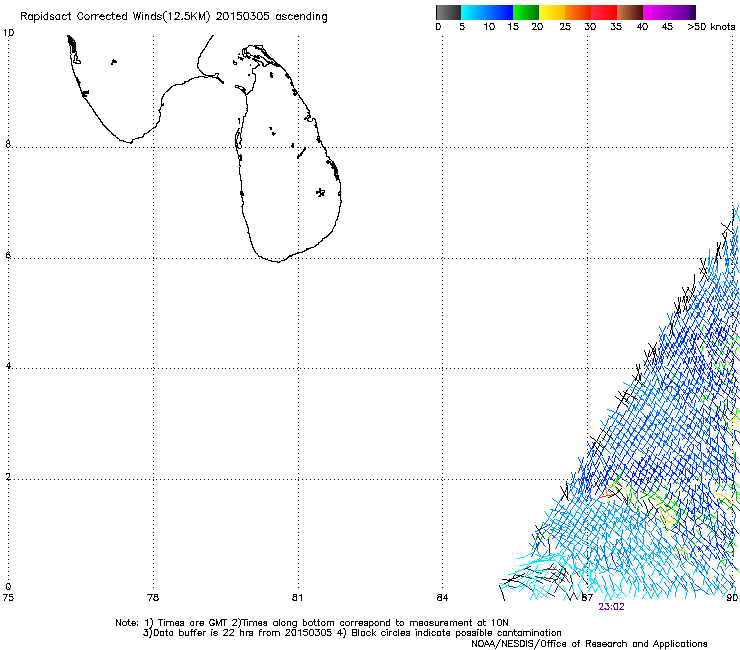Click legend tick label 10
740x650 pixels.
[x=489, y=27]
